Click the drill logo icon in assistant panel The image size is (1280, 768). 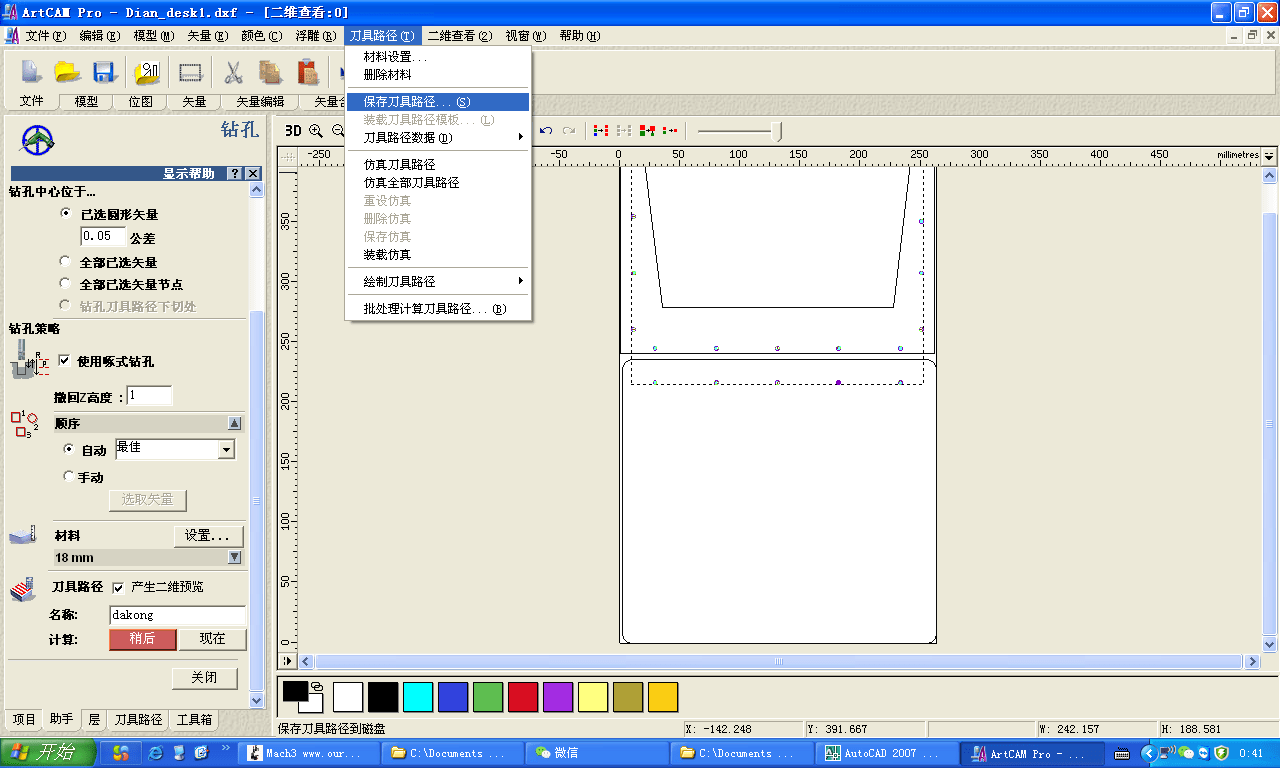tap(38, 140)
